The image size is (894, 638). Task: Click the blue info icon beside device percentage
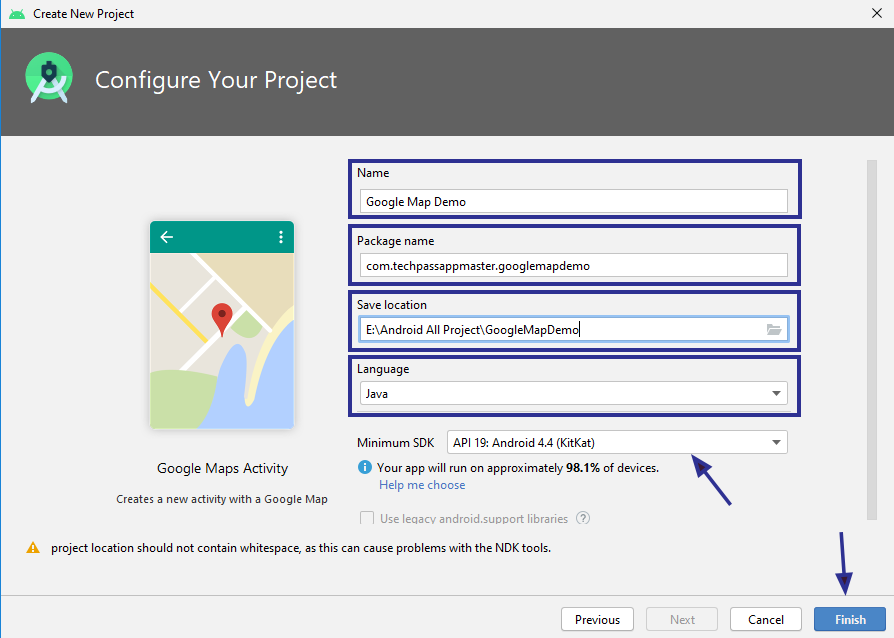pos(364,468)
